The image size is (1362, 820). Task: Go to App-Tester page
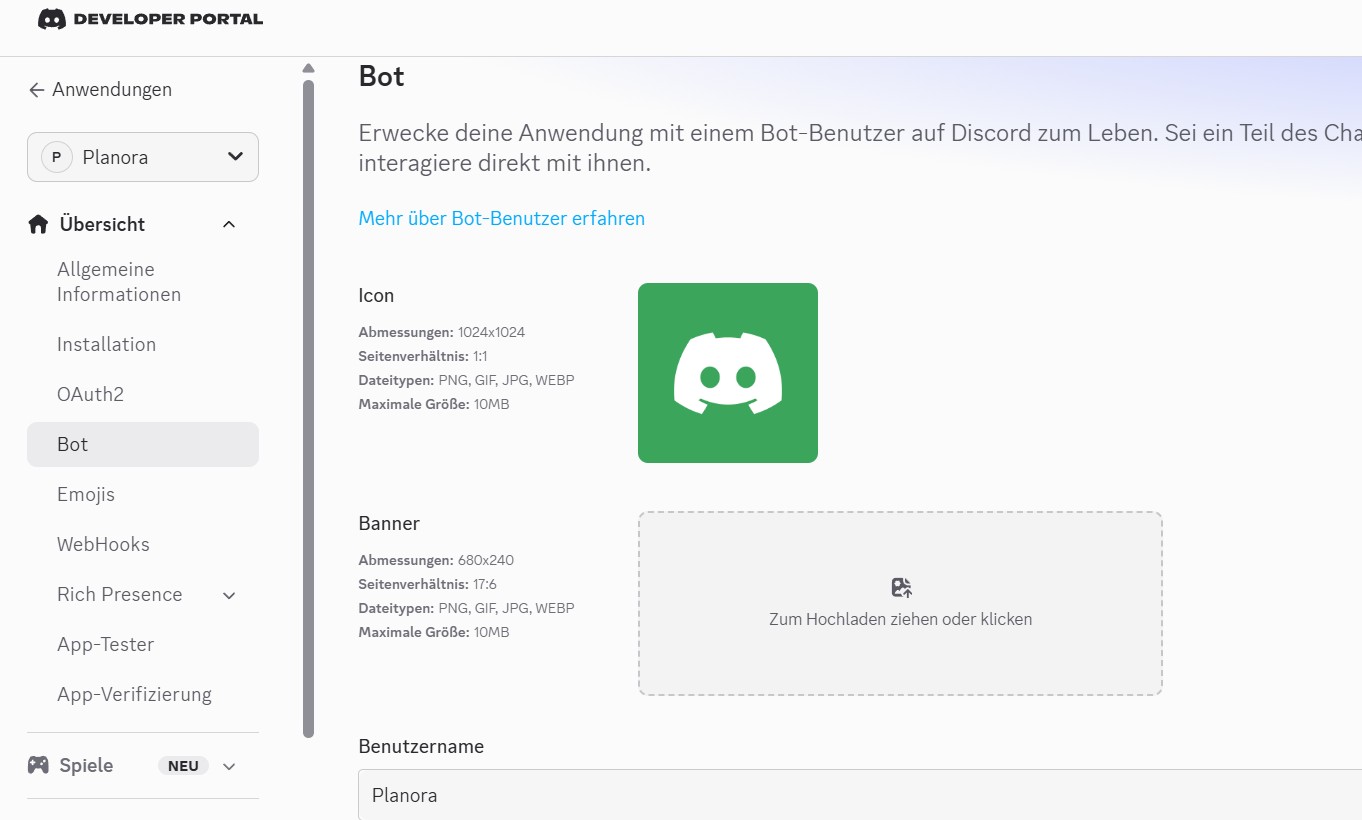(105, 644)
